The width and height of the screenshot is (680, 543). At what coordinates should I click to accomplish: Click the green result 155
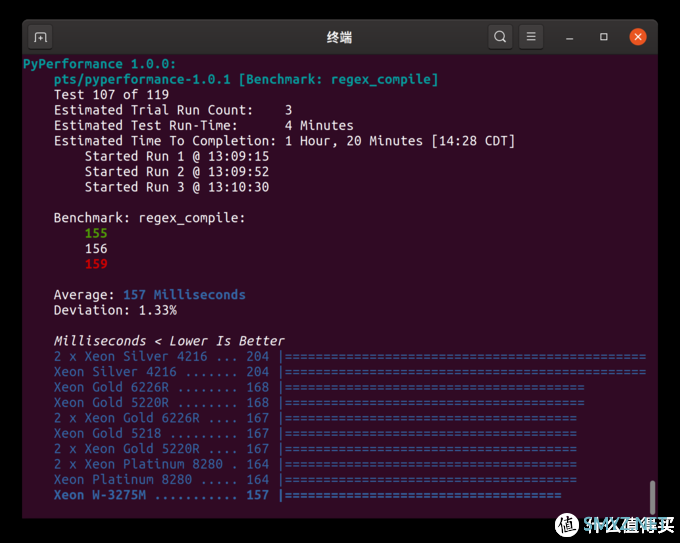[96, 233]
